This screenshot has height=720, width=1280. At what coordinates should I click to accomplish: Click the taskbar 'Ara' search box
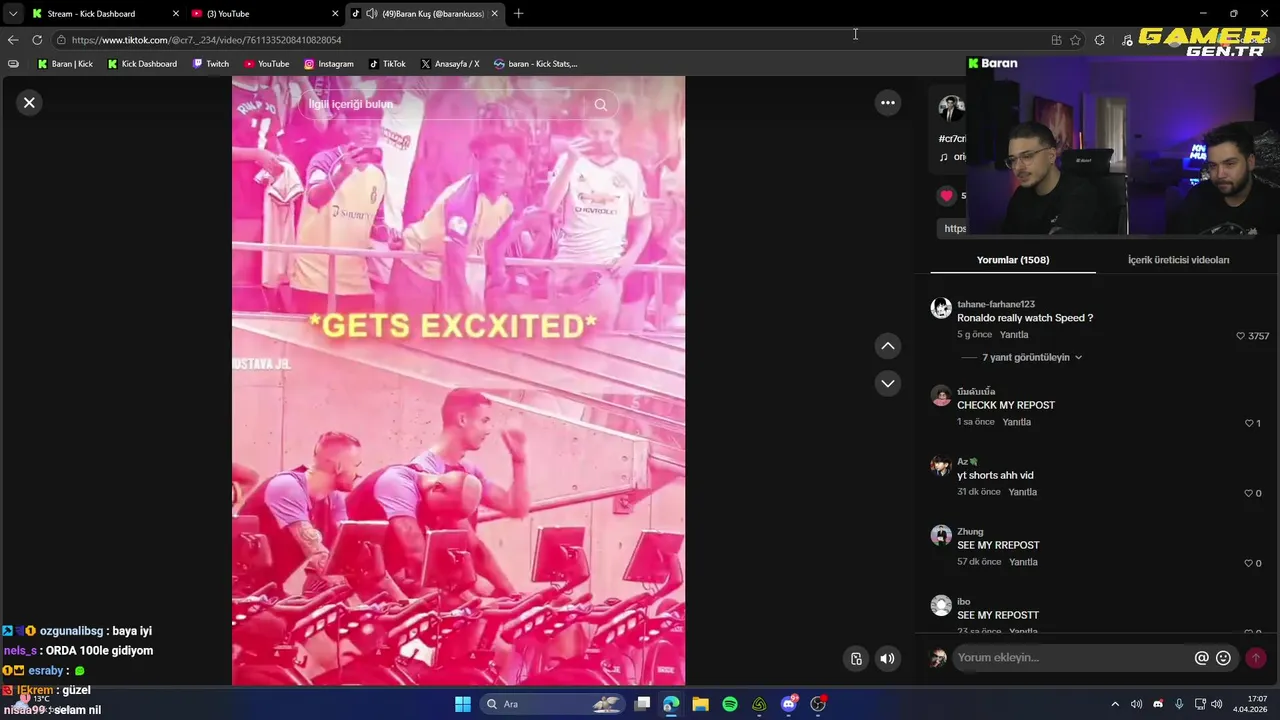point(552,704)
